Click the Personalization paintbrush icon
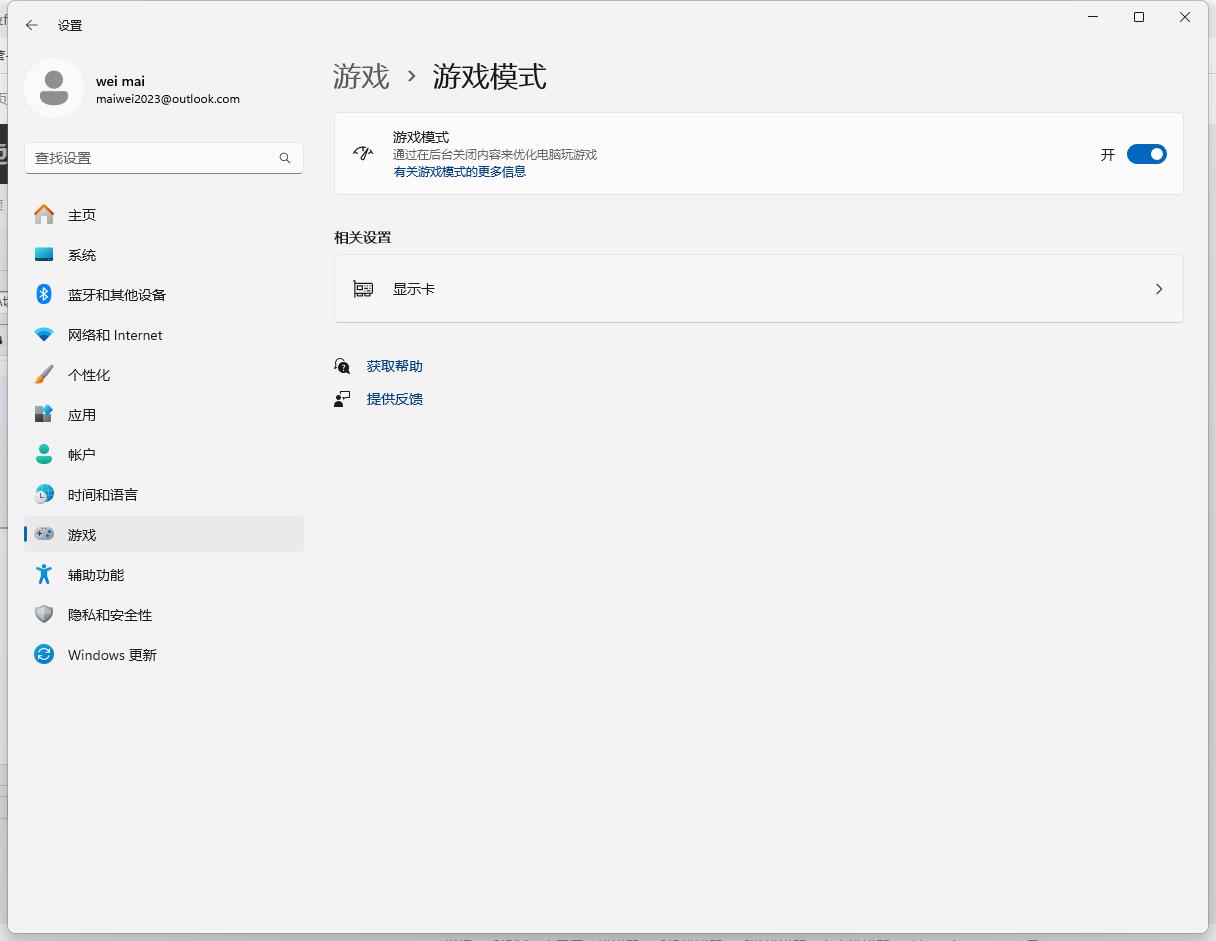This screenshot has width=1216, height=941. tap(44, 375)
